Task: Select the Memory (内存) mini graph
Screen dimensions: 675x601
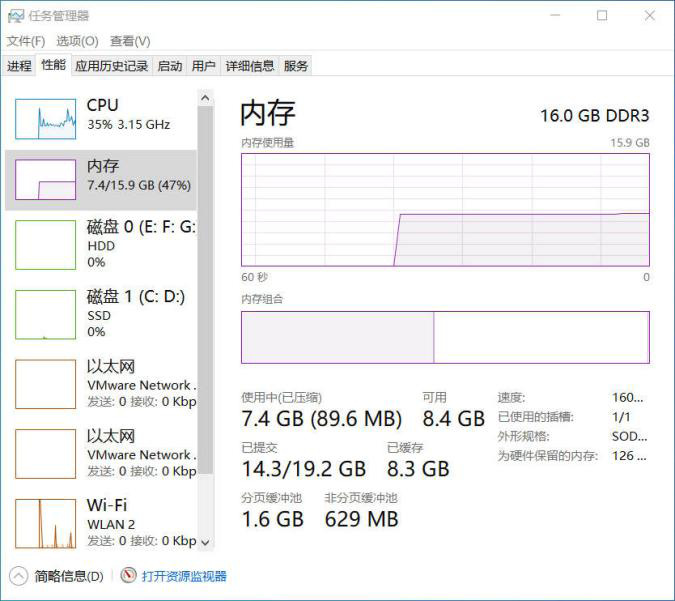Action: 45,179
